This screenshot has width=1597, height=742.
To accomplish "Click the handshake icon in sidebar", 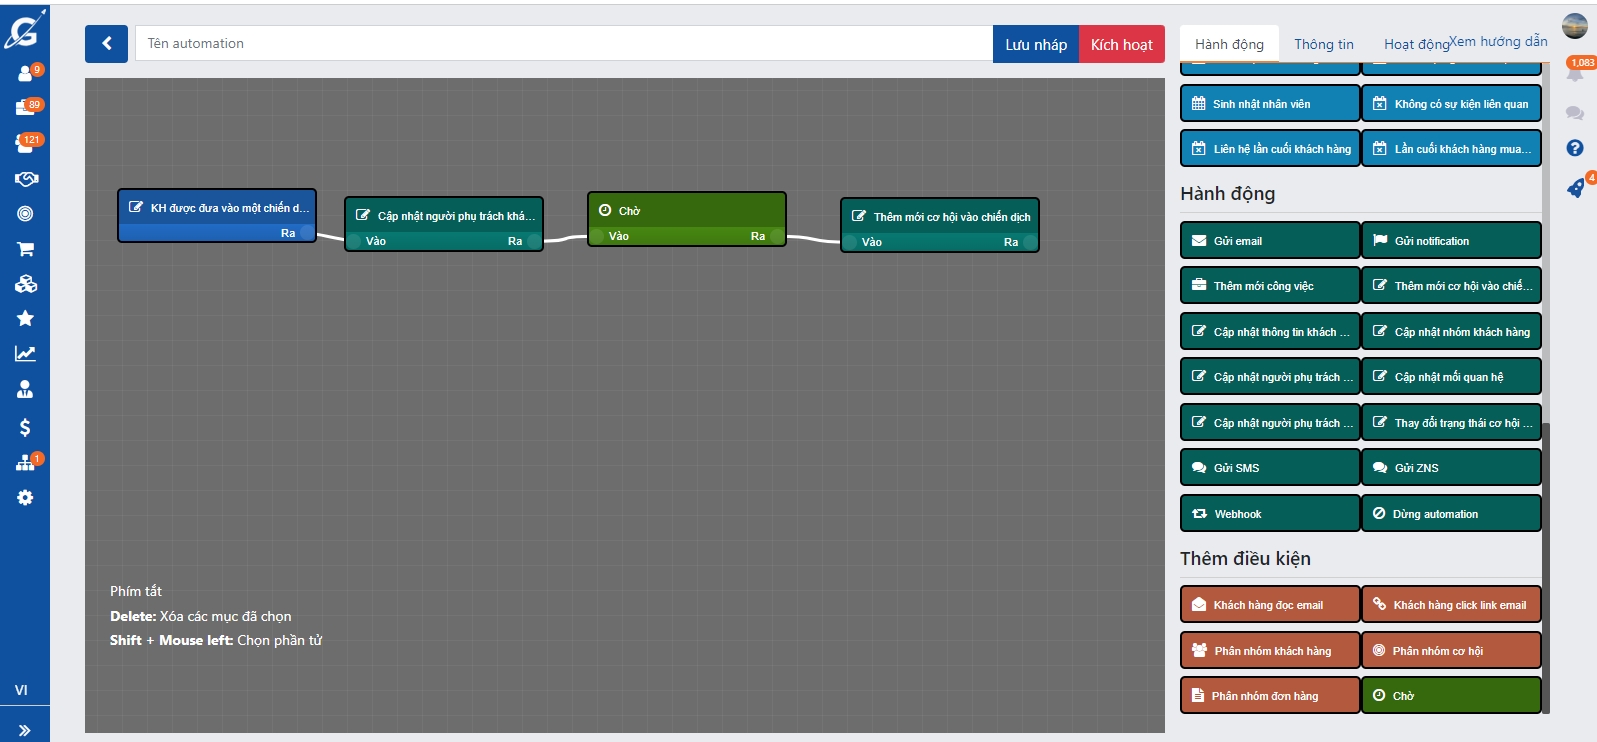I will click(x=25, y=179).
